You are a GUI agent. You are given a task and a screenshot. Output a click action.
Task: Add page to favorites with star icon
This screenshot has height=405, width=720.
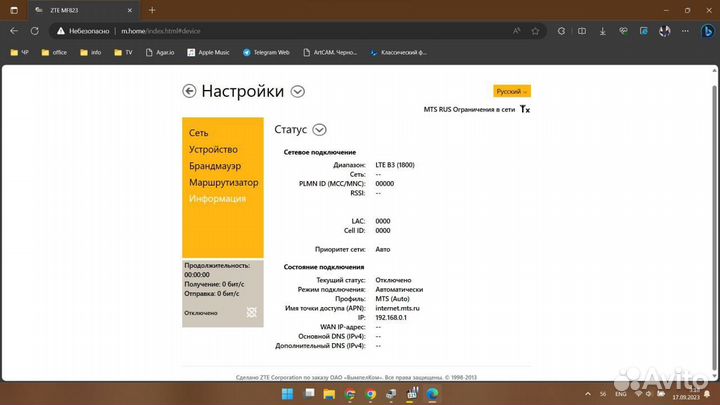point(535,31)
